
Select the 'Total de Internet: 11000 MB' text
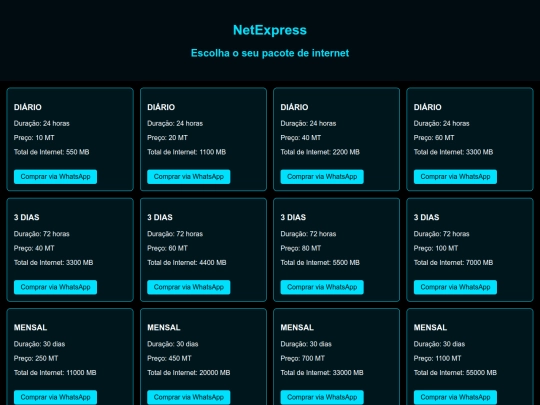tap(55, 373)
